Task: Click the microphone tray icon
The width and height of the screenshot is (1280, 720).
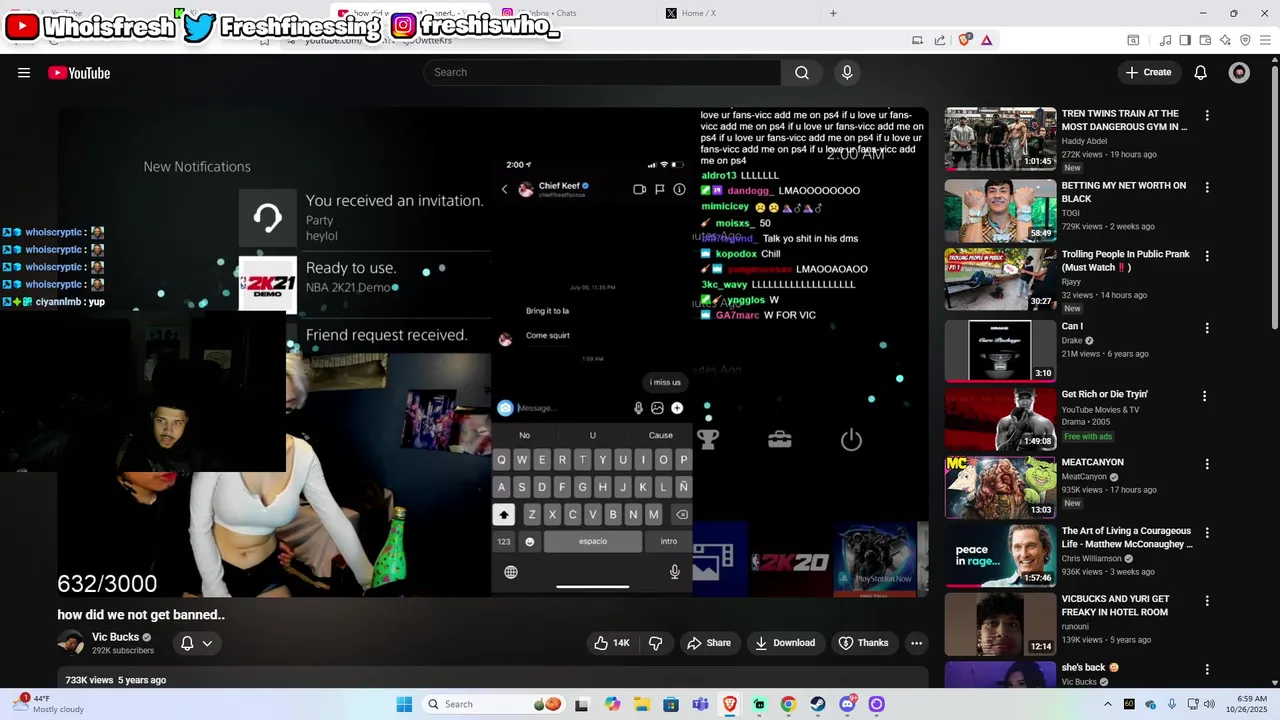Action: coord(1171,704)
